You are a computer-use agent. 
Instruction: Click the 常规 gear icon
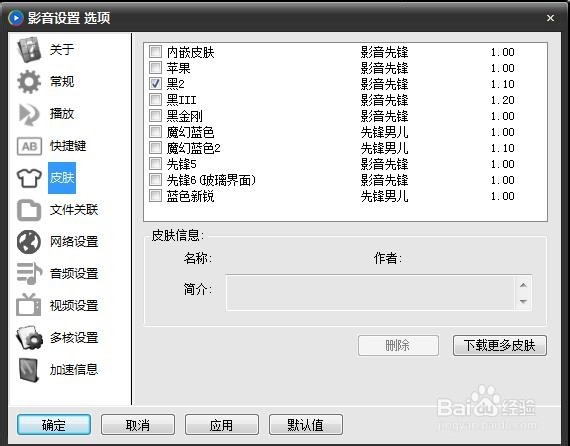(29, 81)
